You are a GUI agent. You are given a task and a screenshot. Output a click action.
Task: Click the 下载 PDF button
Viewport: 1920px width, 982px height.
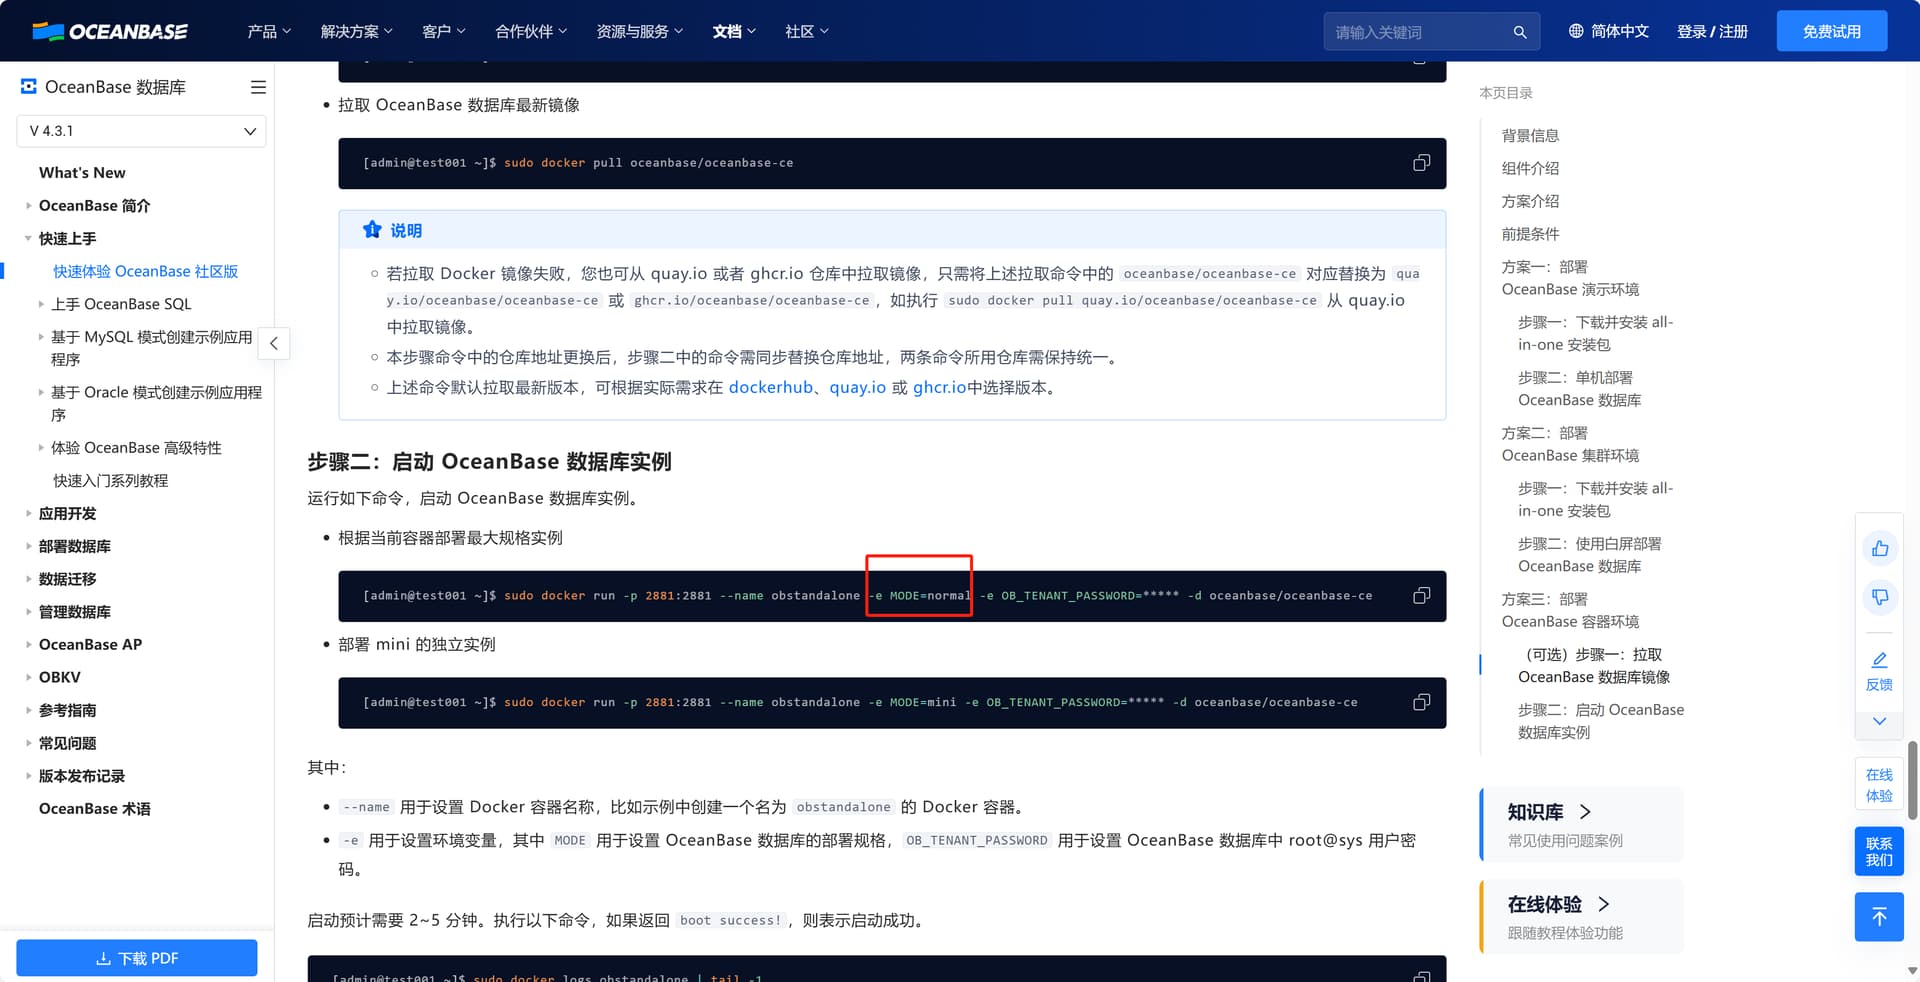[137, 958]
